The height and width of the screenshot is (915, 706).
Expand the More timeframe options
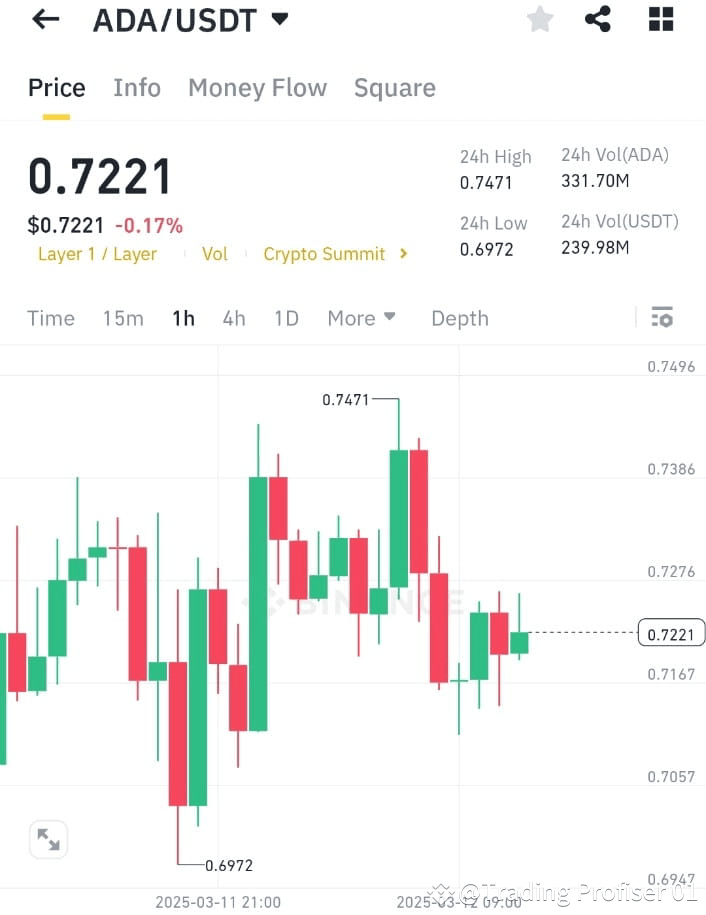(x=361, y=318)
